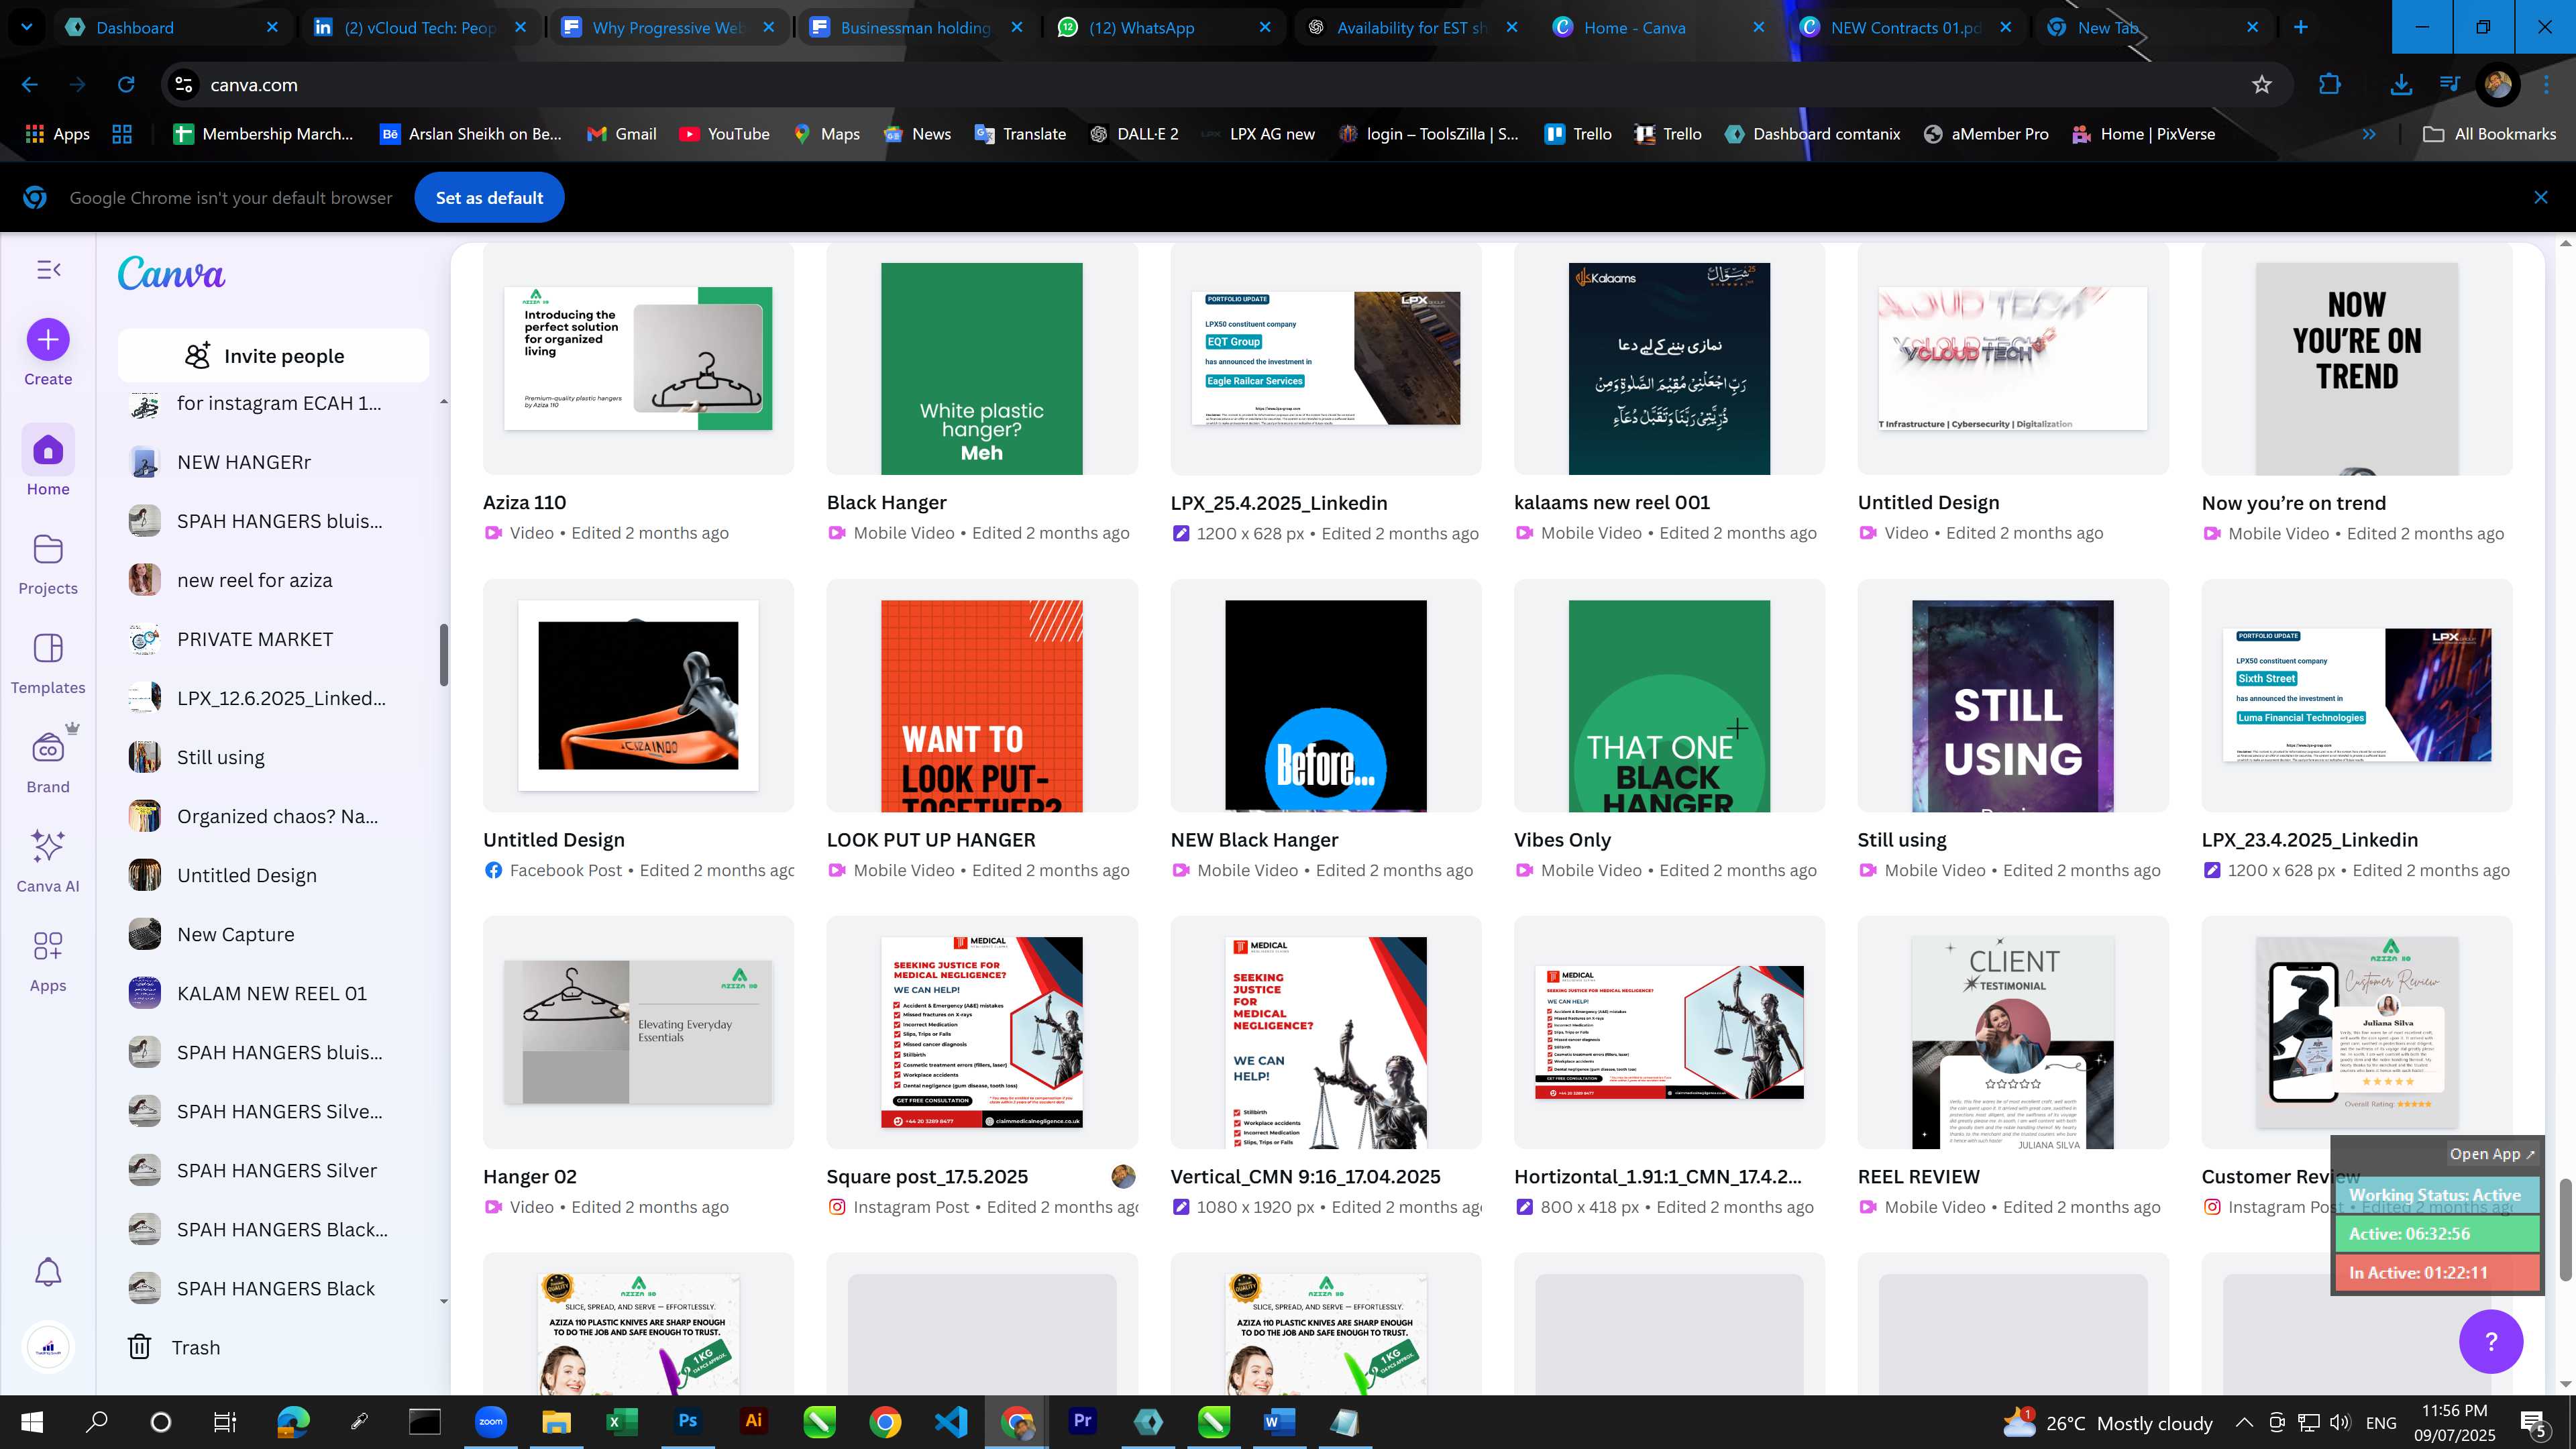2576x1449 pixels.
Task: Open the Home section in Canva sidebar
Action: [48, 461]
